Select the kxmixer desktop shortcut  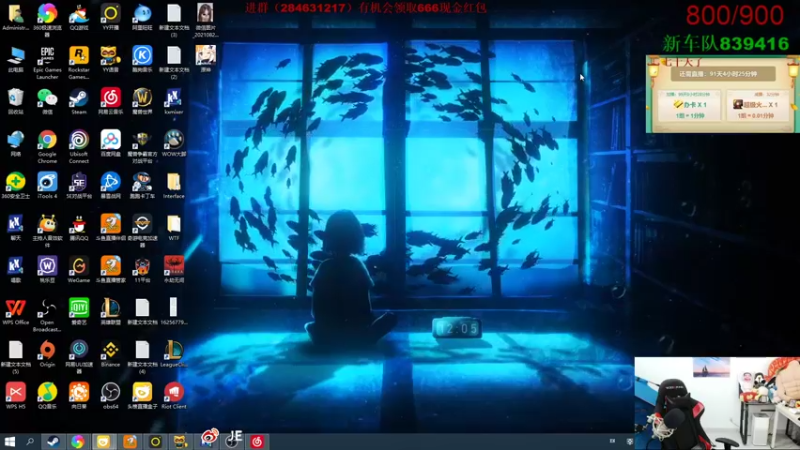coord(173,101)
